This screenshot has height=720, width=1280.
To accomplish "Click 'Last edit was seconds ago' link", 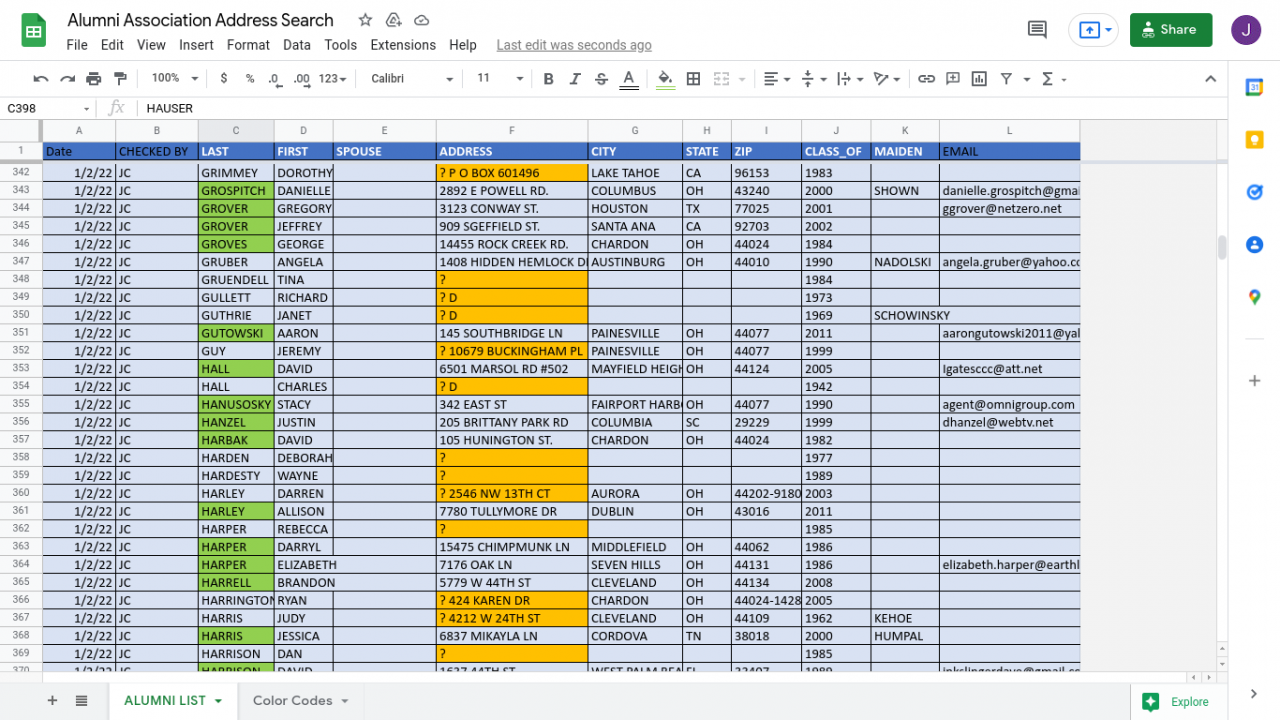I will coord(574,45).
